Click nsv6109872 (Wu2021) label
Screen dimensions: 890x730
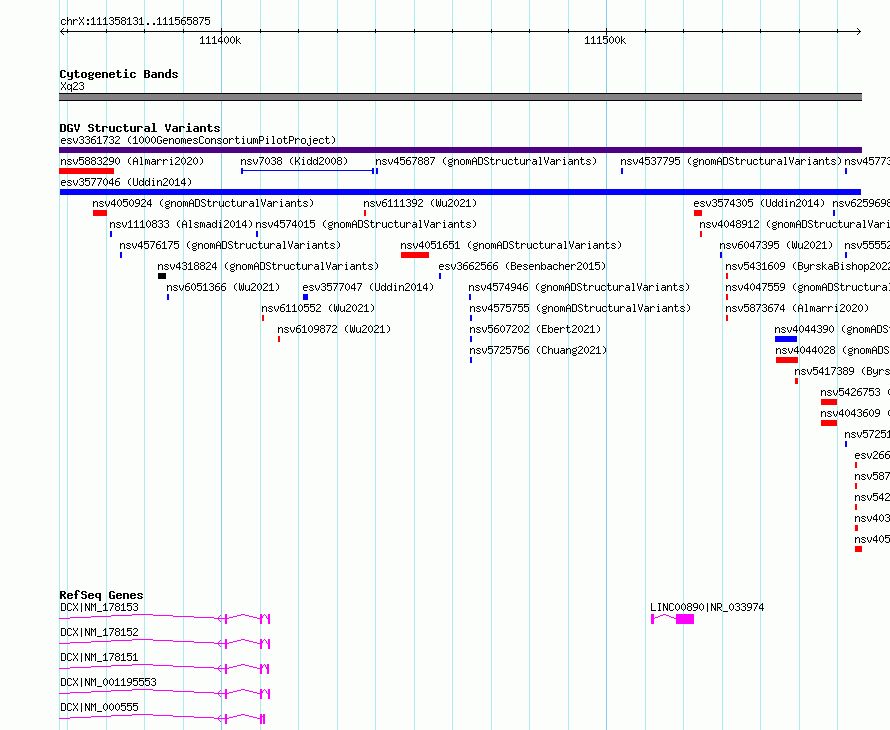[x=334, y=329]
